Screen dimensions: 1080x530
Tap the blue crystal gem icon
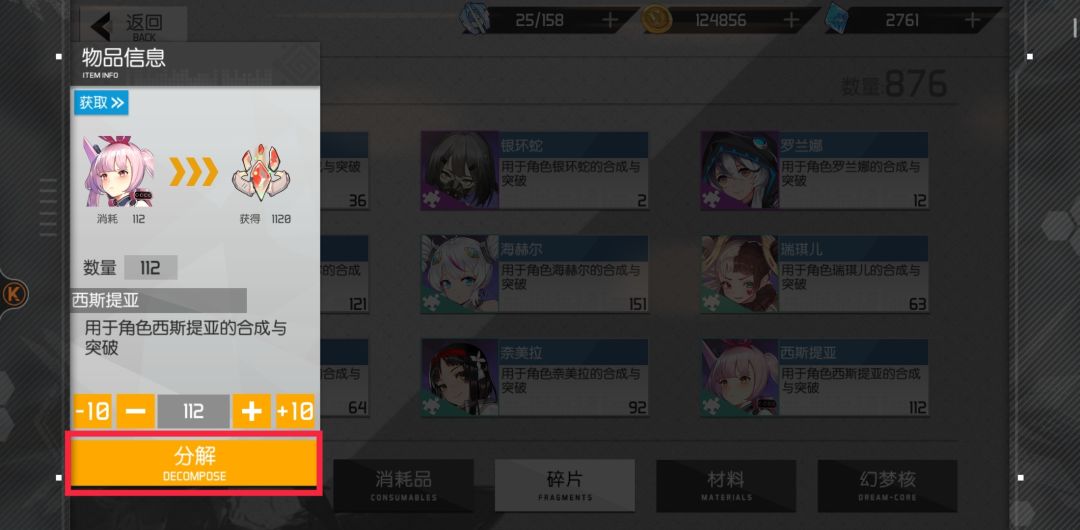(x=836, y=19)
